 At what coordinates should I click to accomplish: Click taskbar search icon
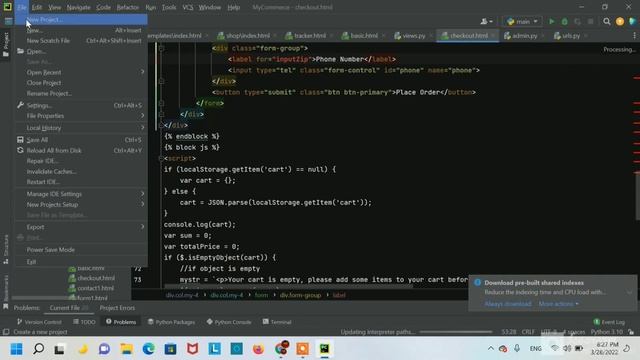38,349
